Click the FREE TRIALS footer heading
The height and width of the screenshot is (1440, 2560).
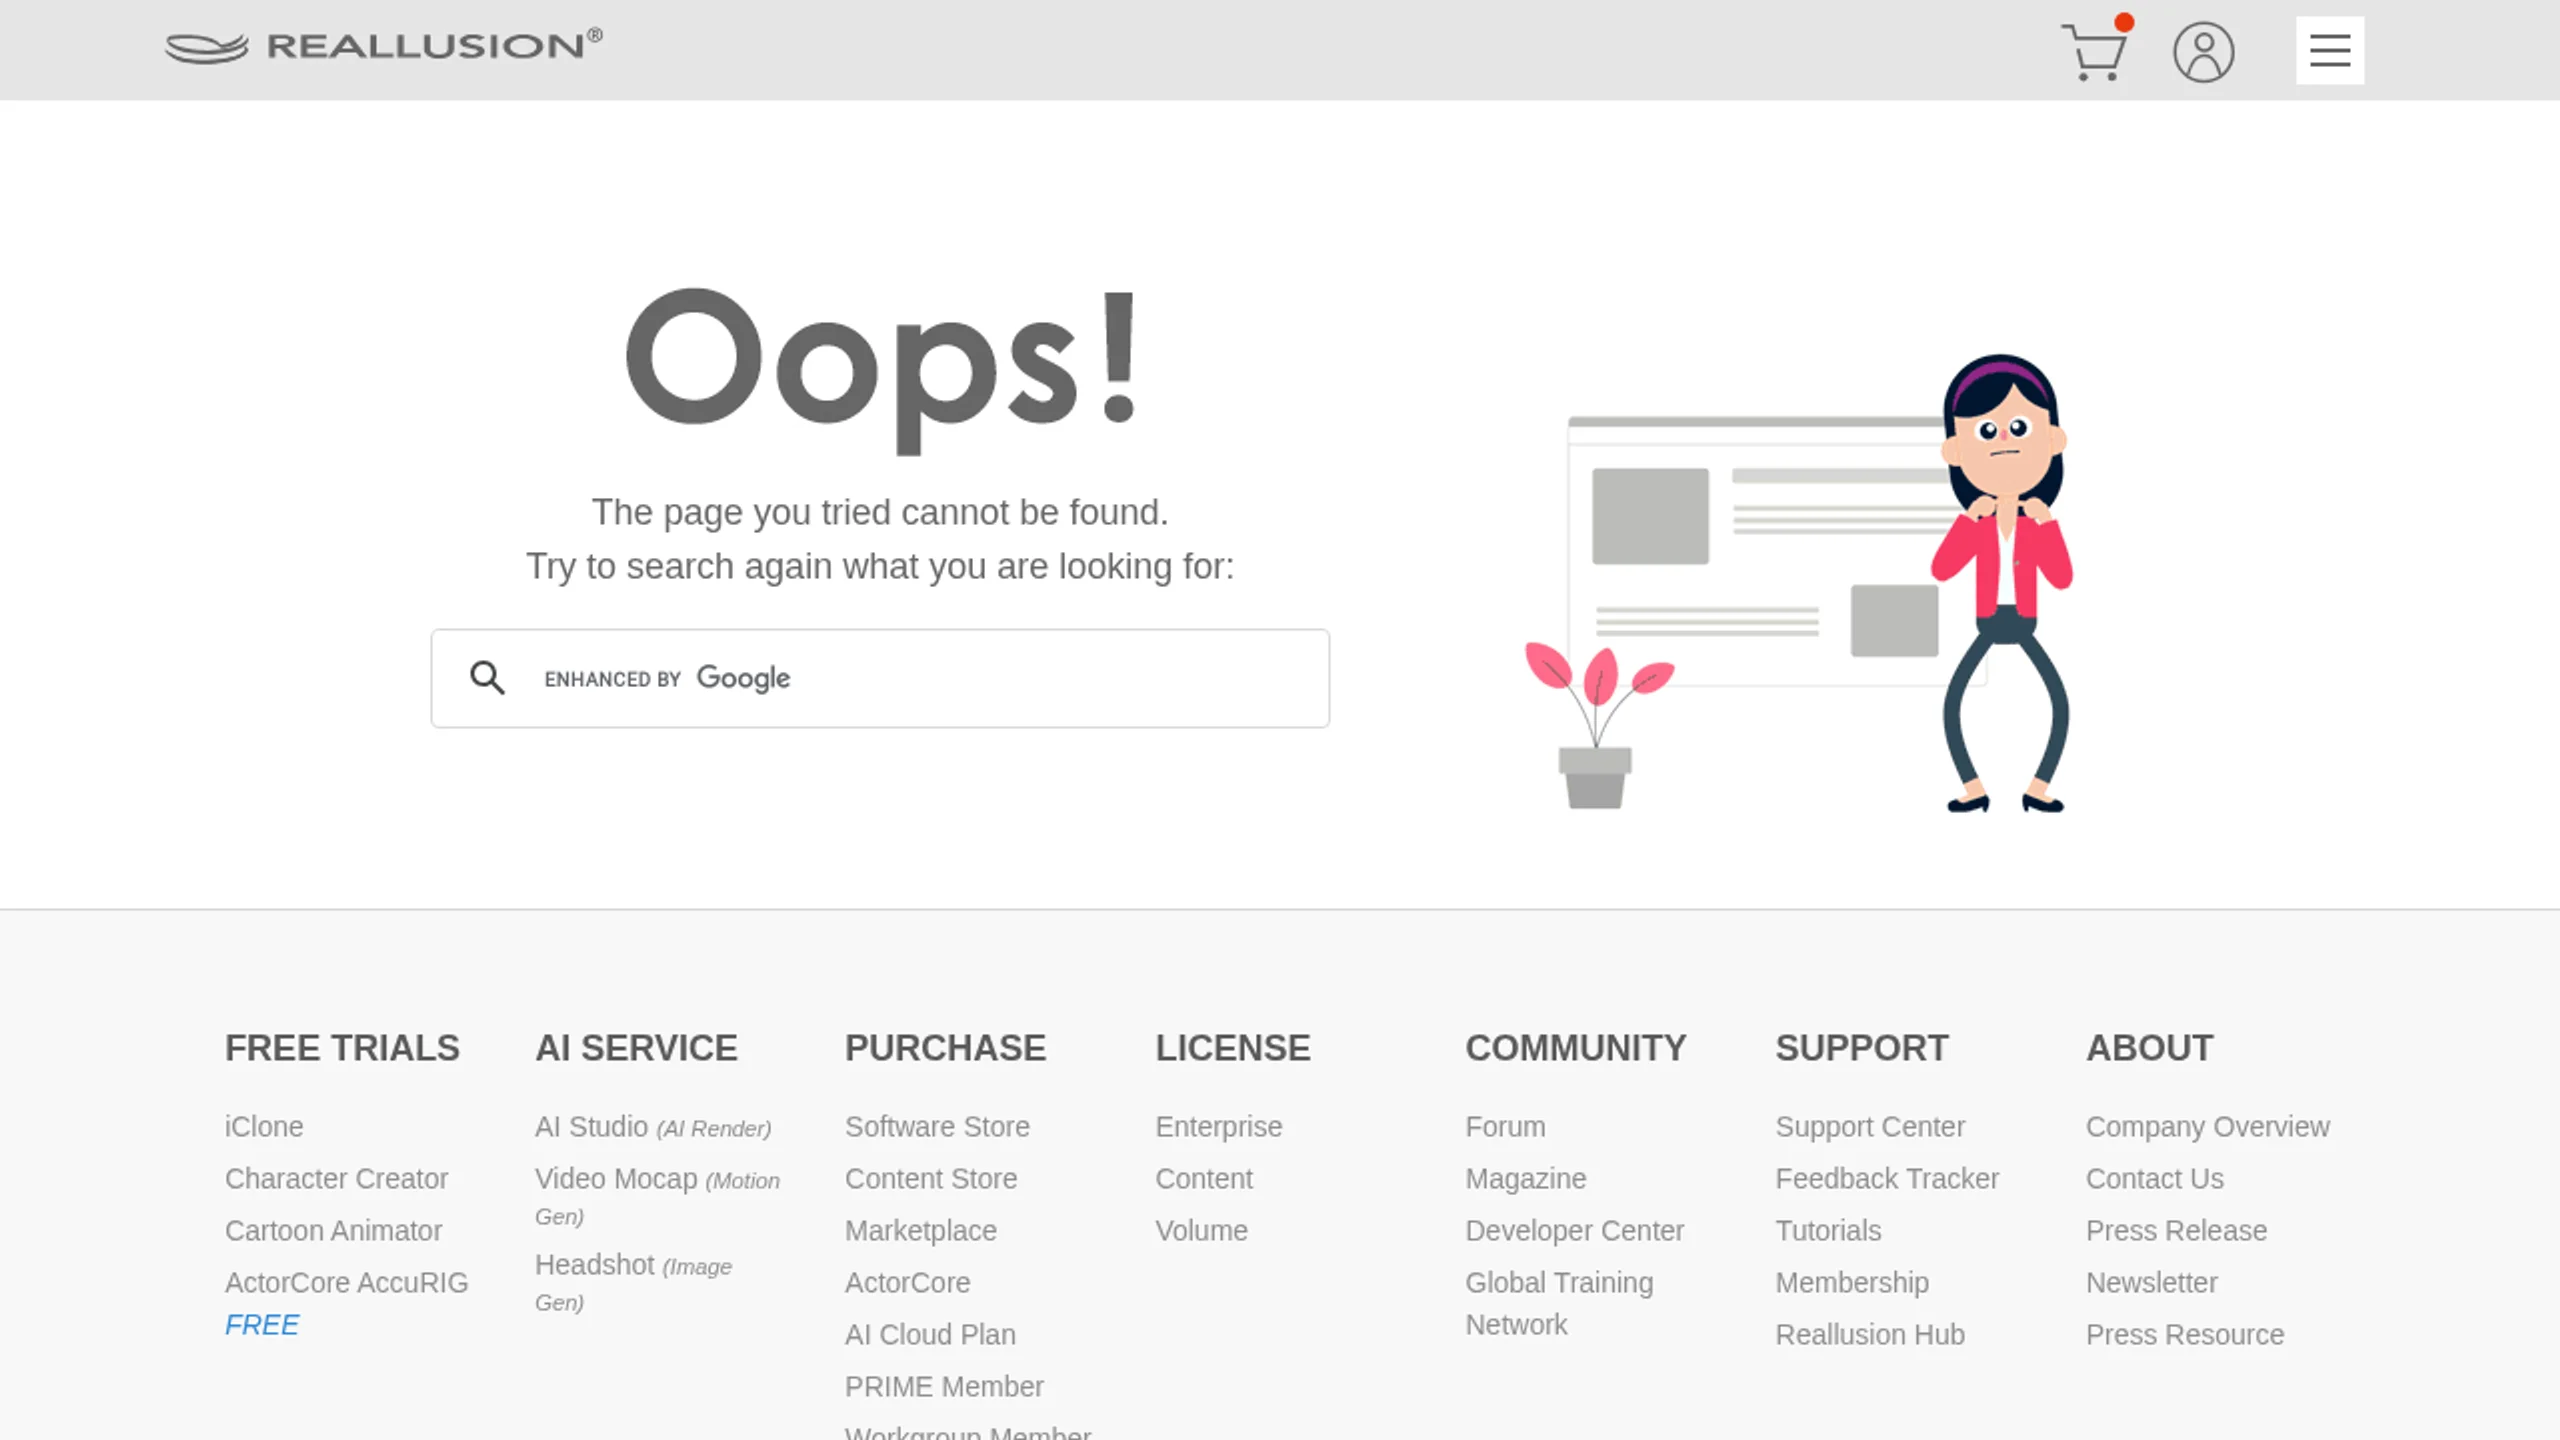(x=342, y=1048)
